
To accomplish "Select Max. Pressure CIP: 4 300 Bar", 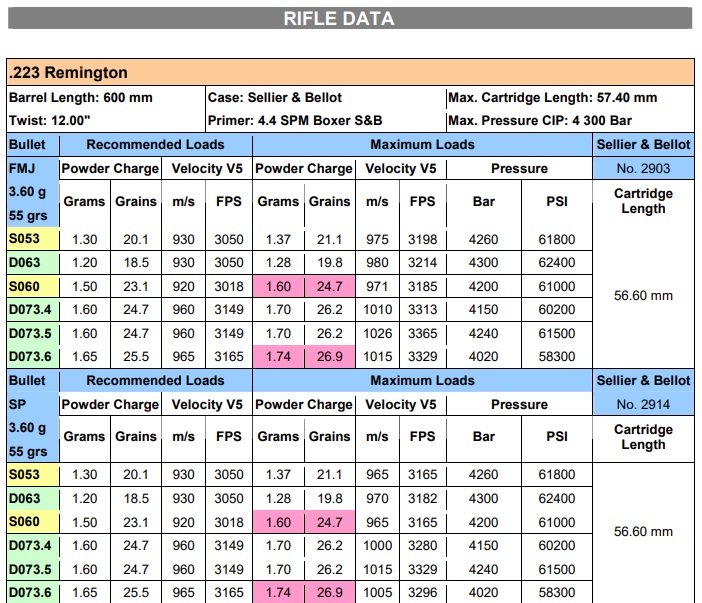I will click(x=540, y=121).
